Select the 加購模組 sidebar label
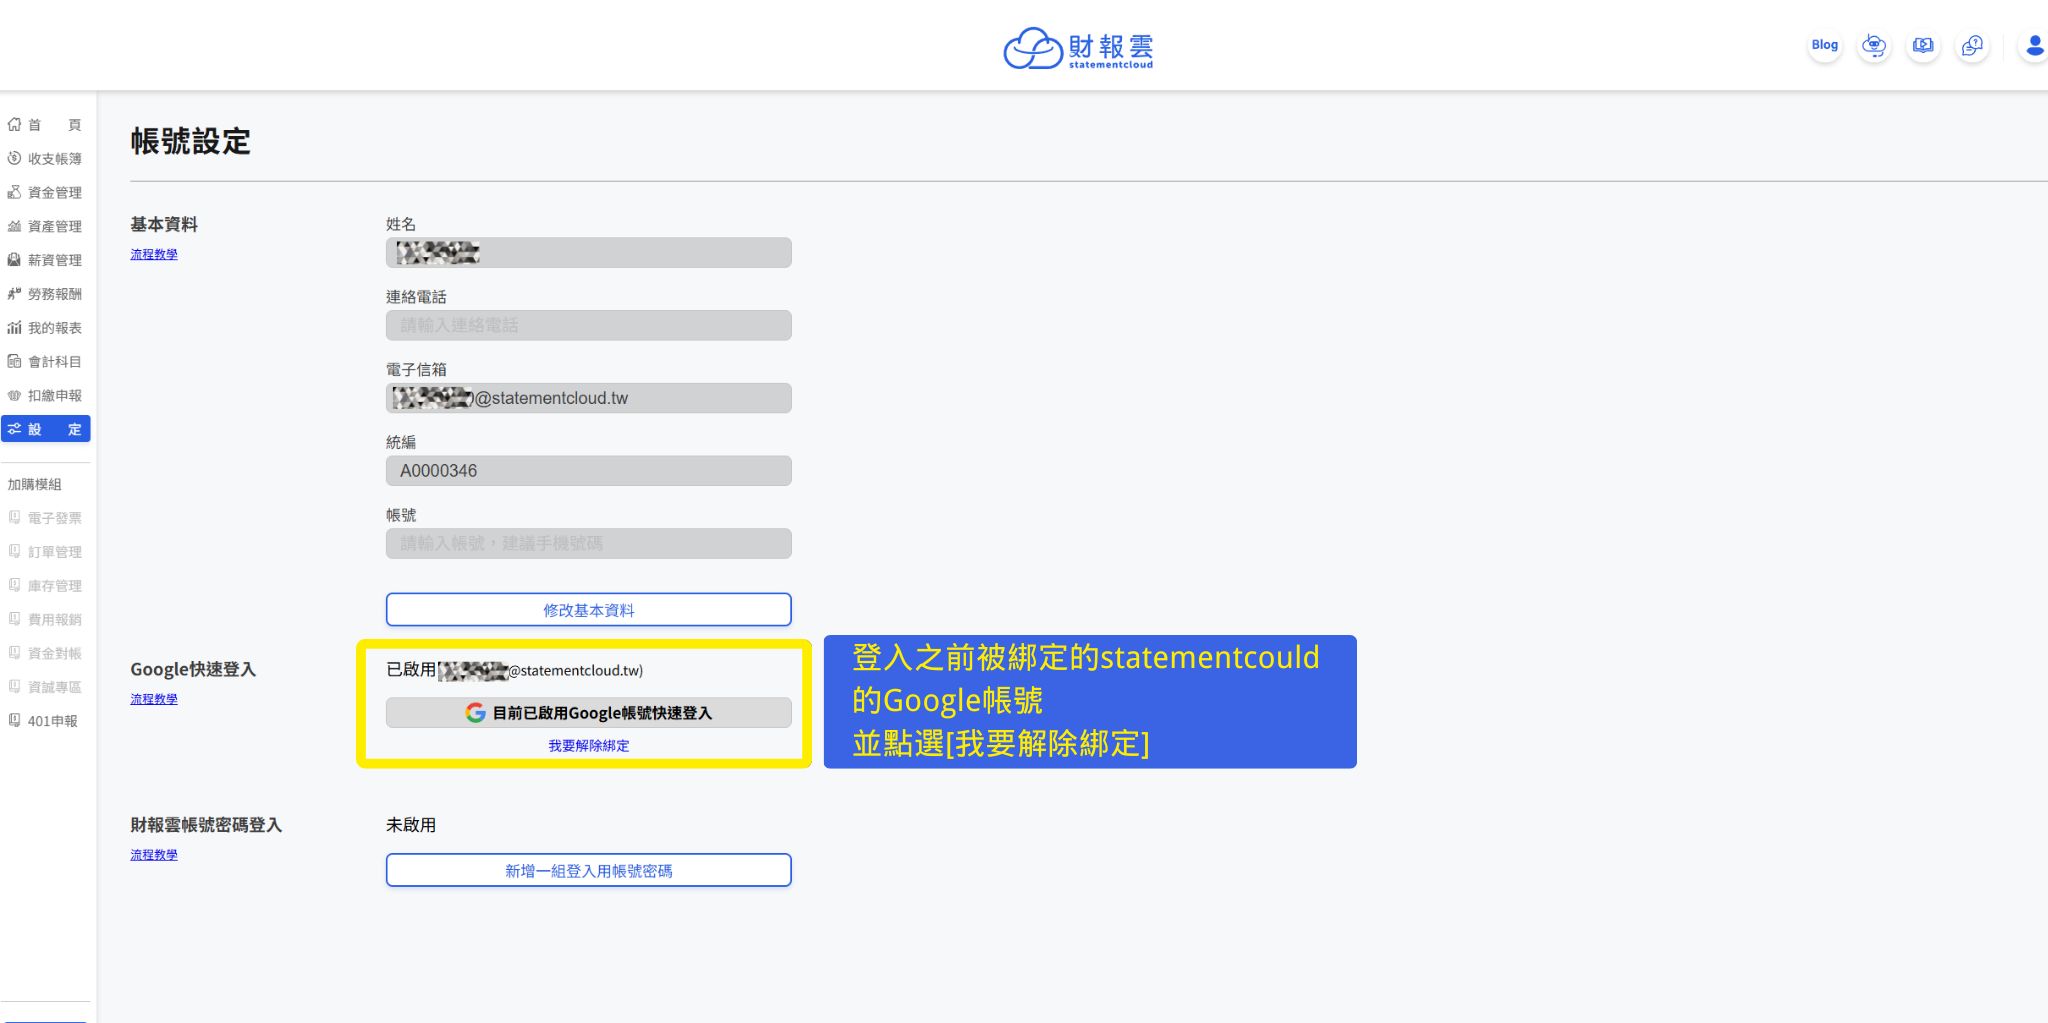Screen dimensions: 2048x1023 (x=35, y=485)
